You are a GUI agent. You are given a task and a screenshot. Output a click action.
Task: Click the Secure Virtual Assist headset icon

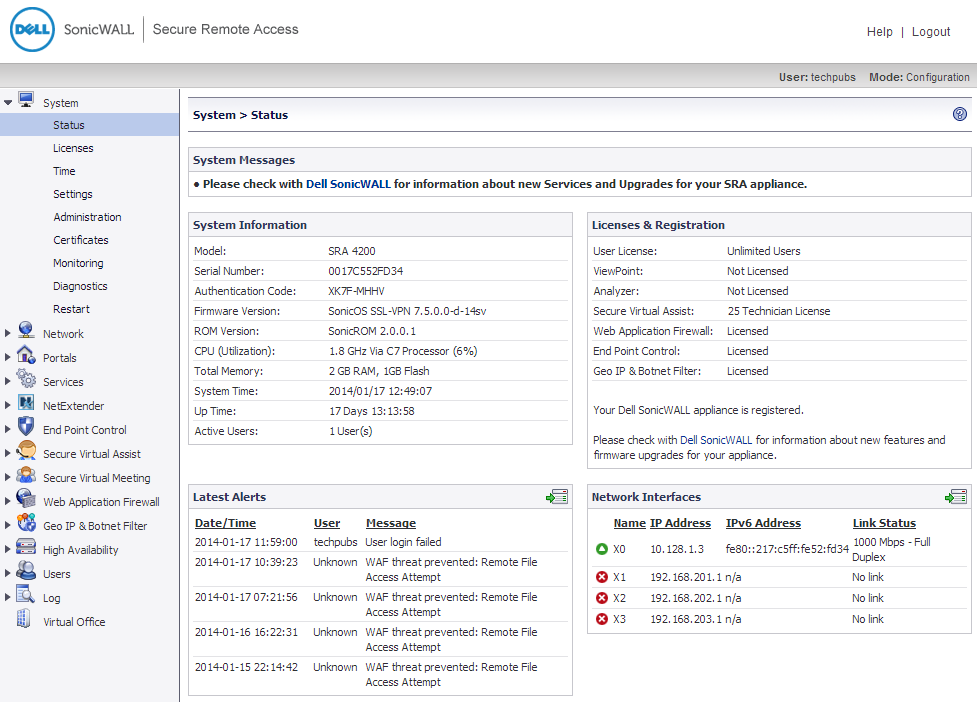pyautogui.click(x=26, y=450)
